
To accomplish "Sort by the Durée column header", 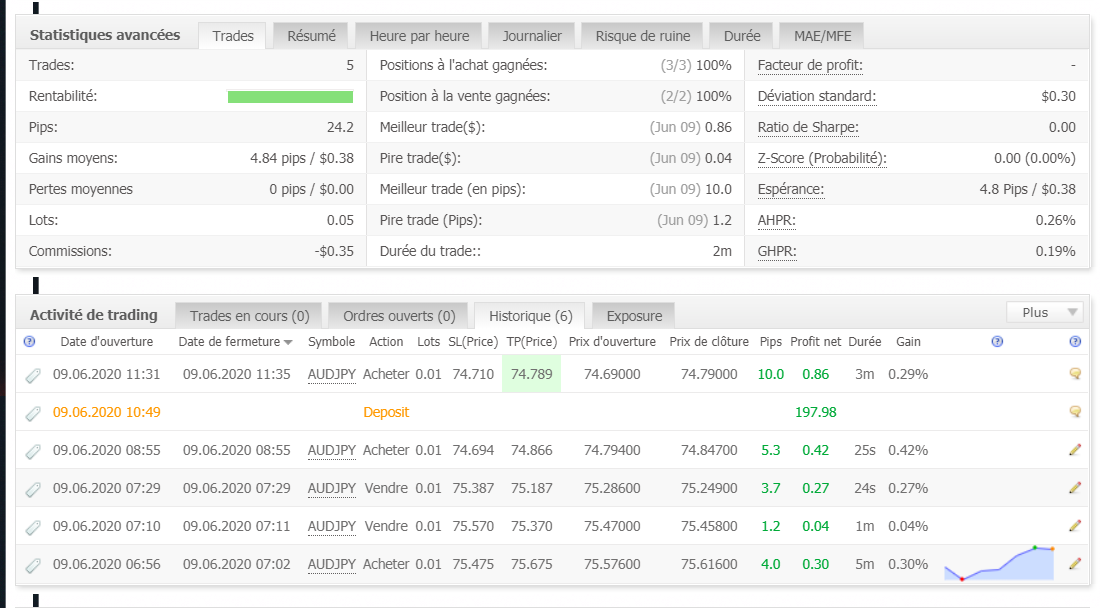I will click(x=864, y=342).
